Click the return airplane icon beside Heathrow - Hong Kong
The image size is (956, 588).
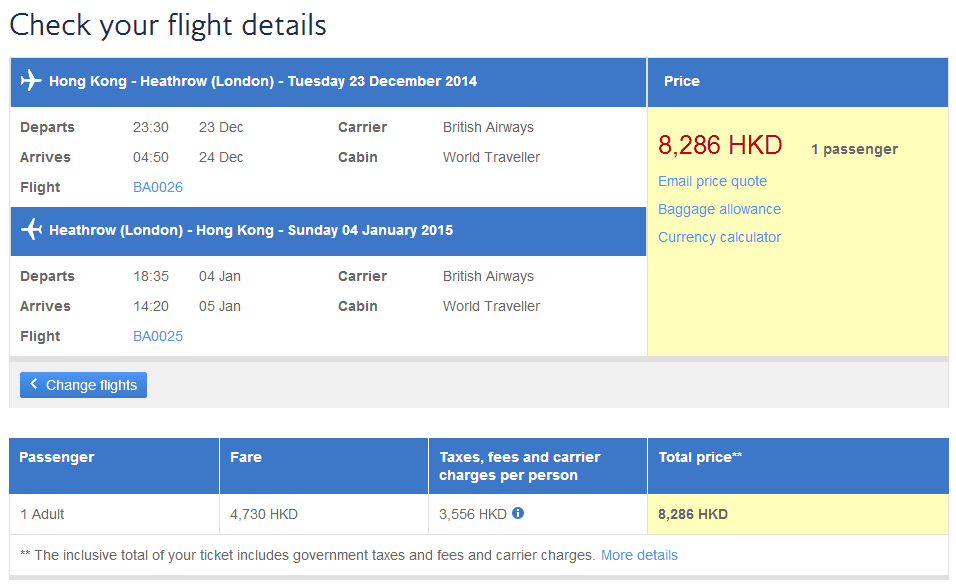coord(31,230)
